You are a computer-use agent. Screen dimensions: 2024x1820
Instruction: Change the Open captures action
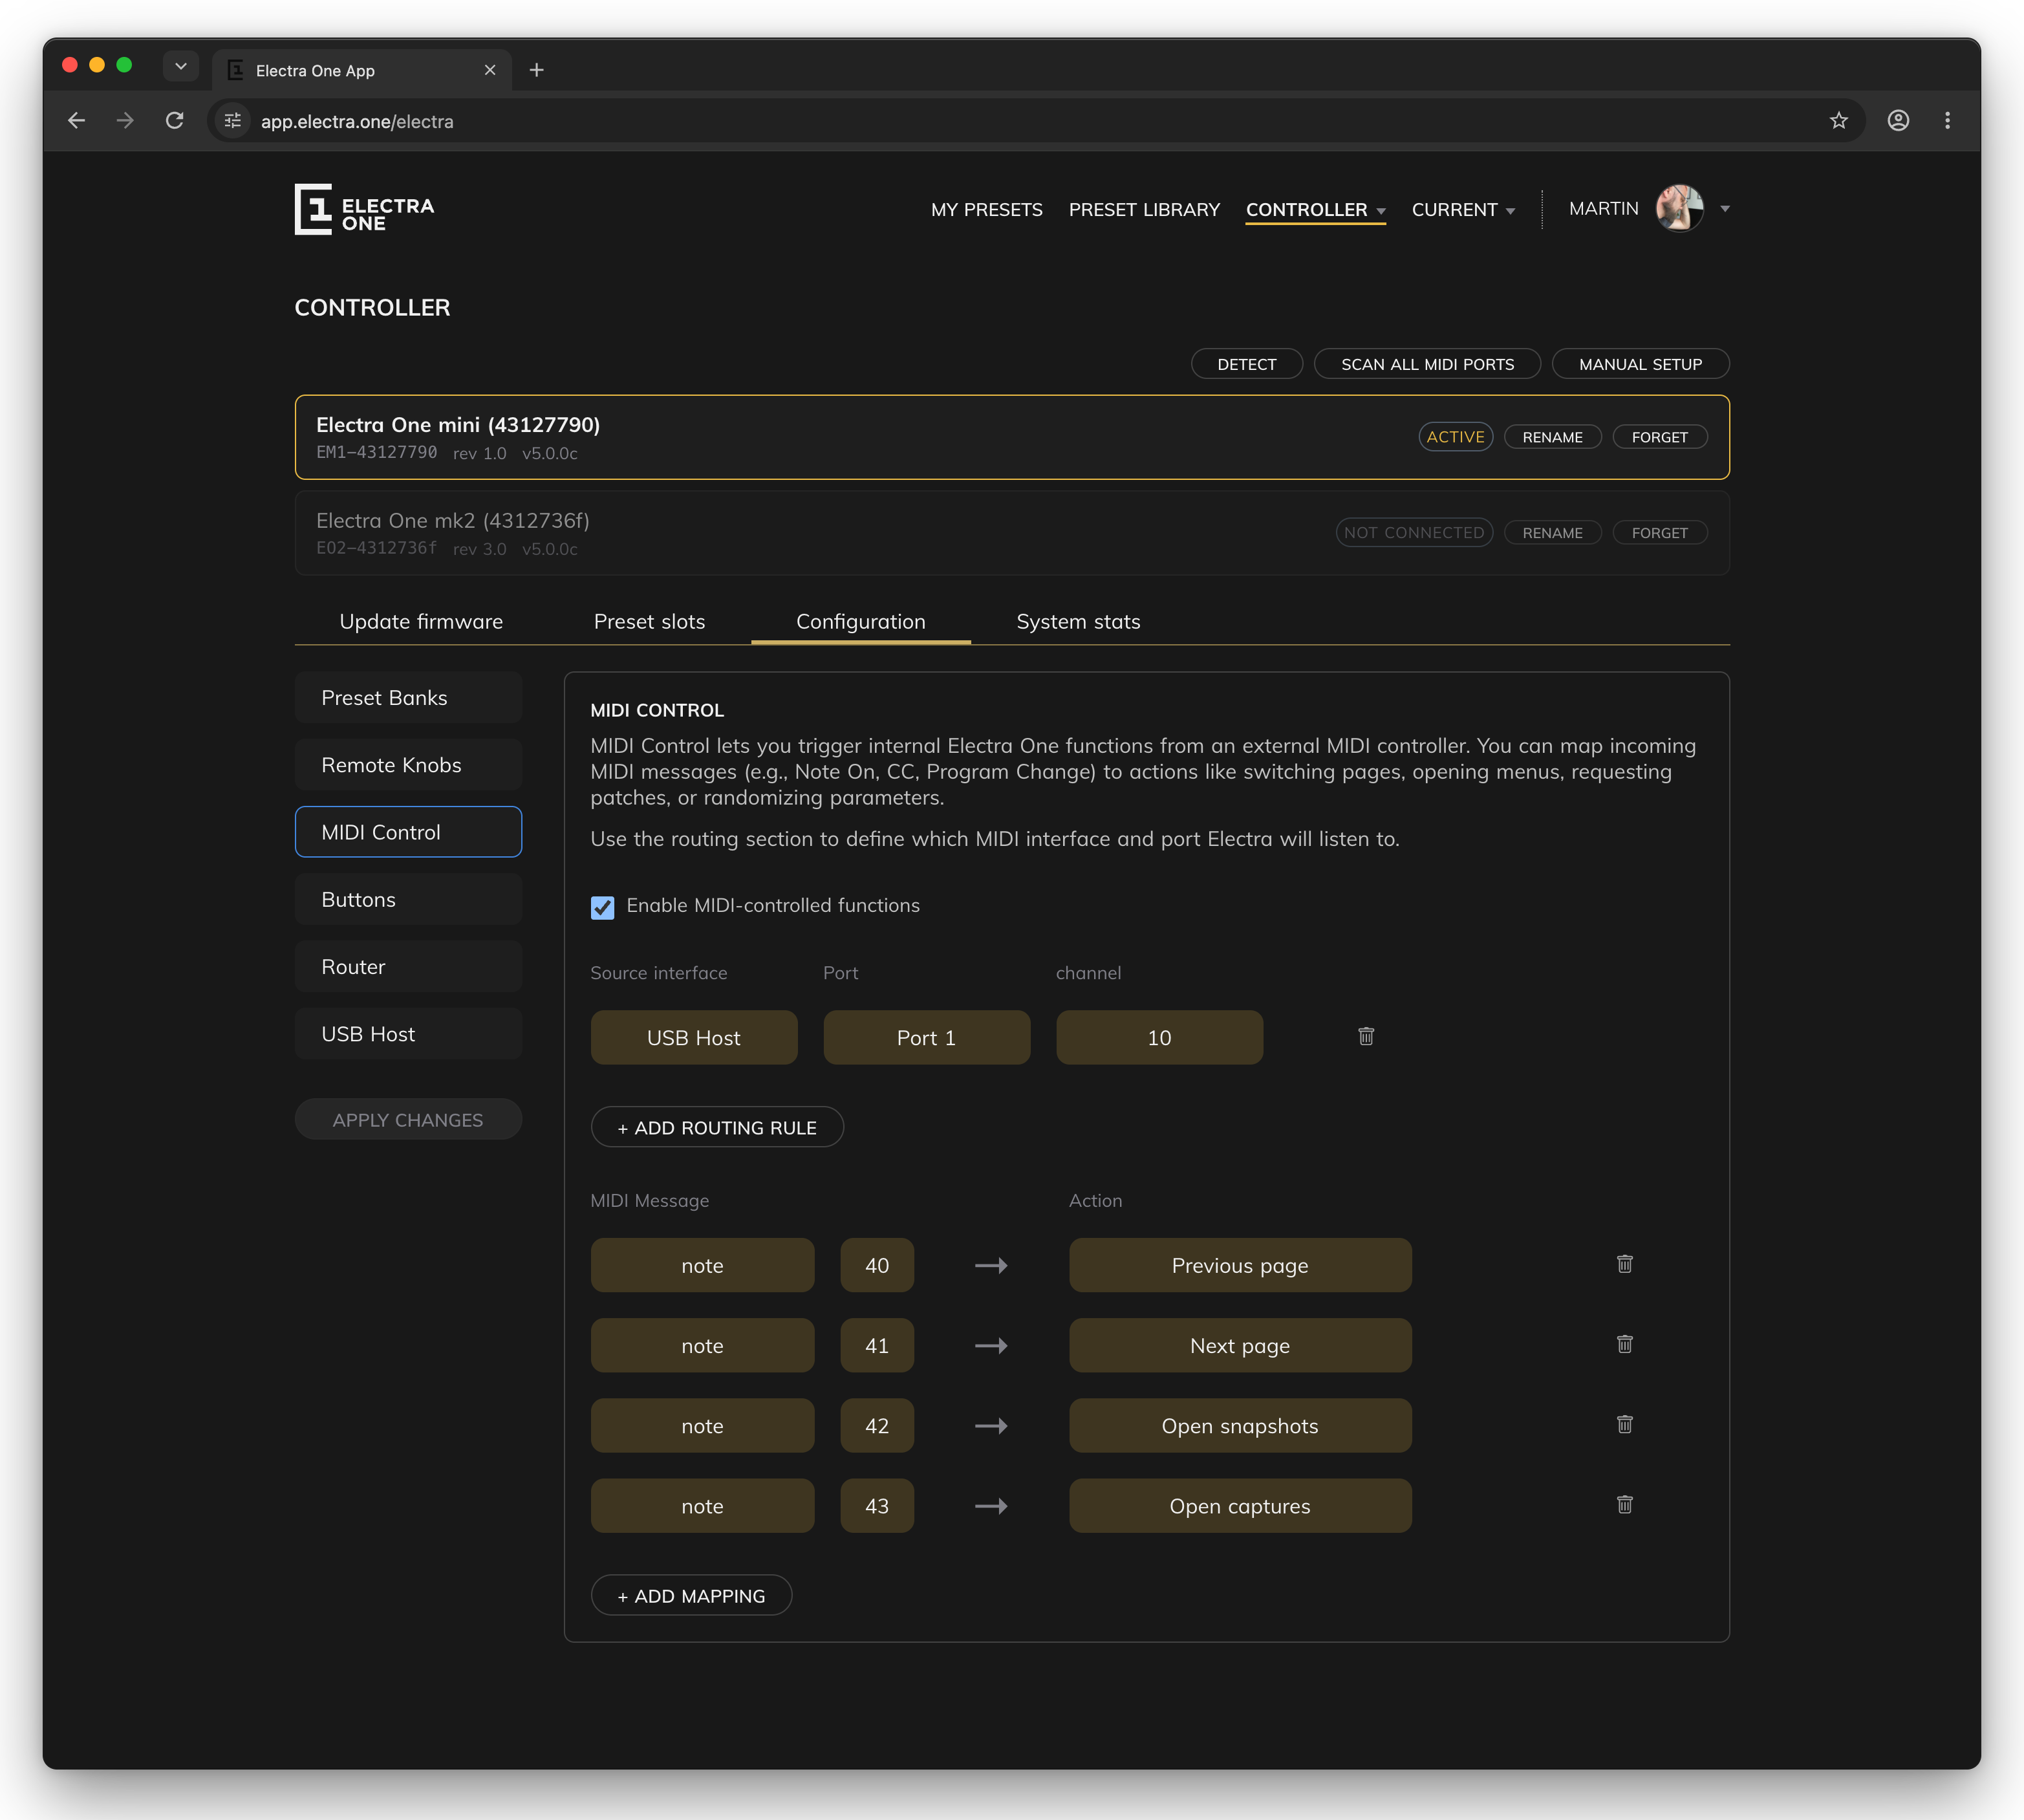1240,1505
